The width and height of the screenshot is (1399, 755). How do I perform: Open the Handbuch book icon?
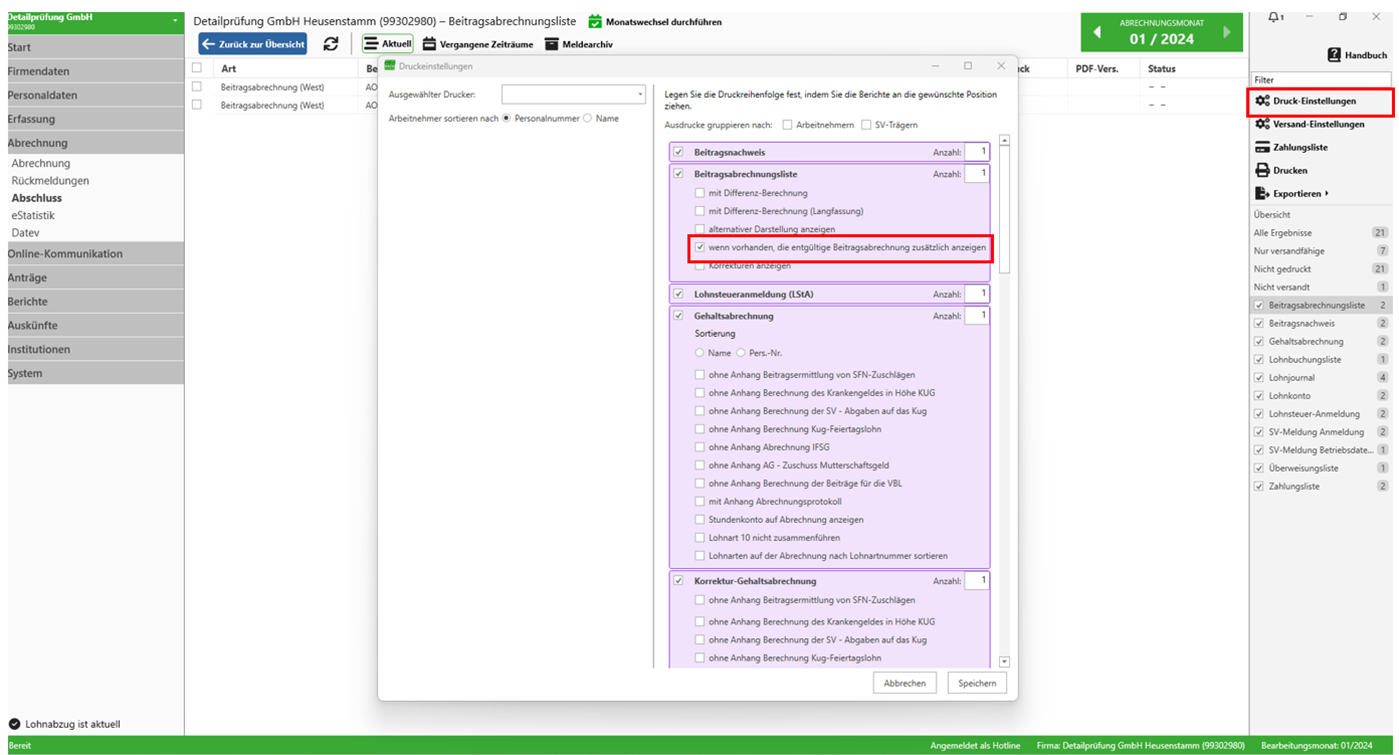[x=1334, y=56]
